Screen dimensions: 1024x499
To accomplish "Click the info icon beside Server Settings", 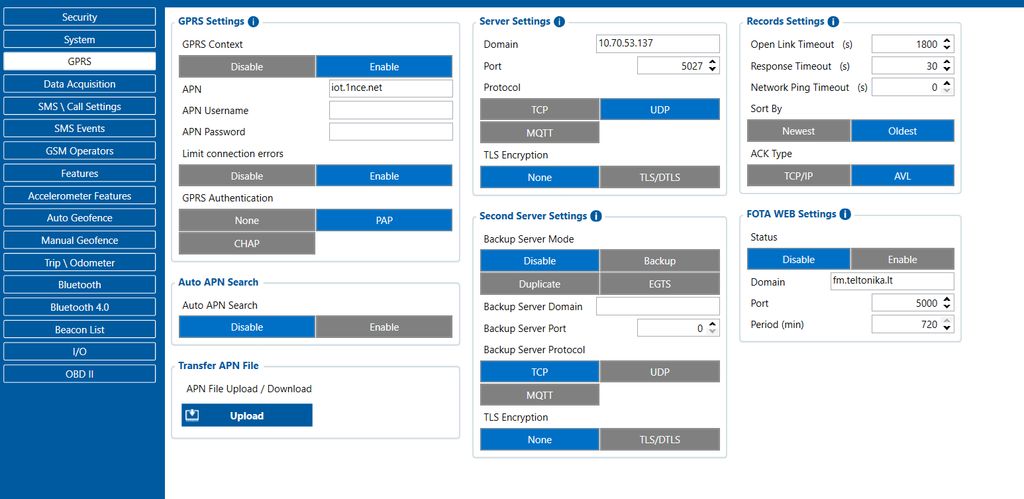I will pyautogui.click(x=559, y=21).
